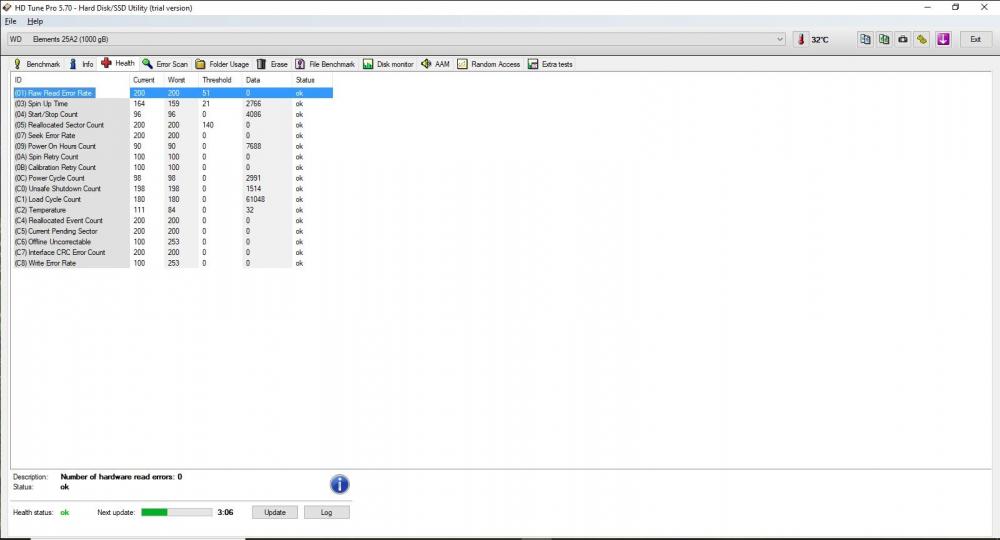Go to the Random Access tab
The image size is (1000, 540).
(x=489, y=64)
